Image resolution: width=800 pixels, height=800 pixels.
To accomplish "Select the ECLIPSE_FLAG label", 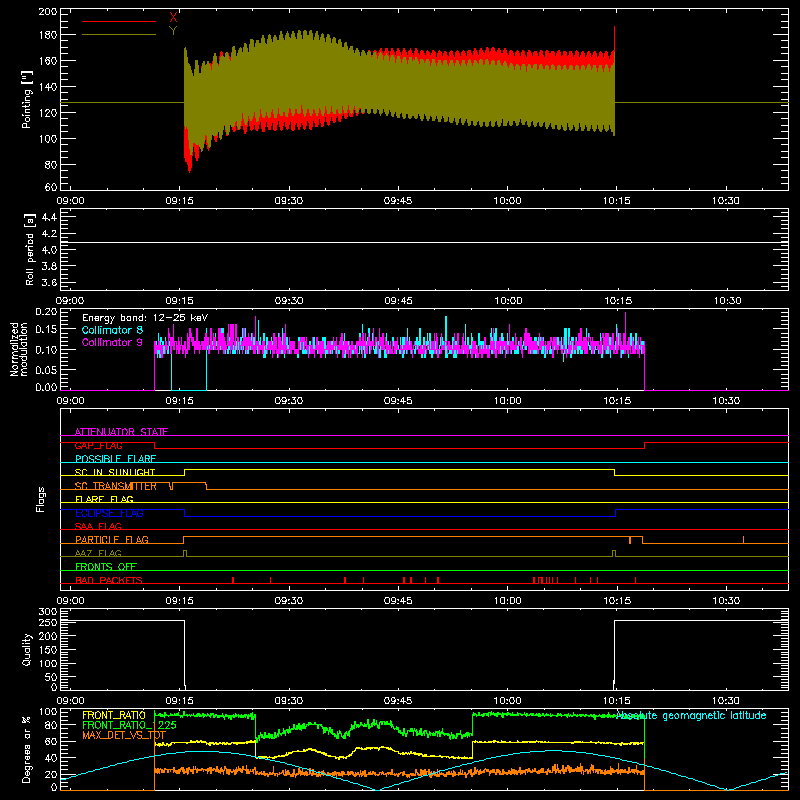I will 109,513.
